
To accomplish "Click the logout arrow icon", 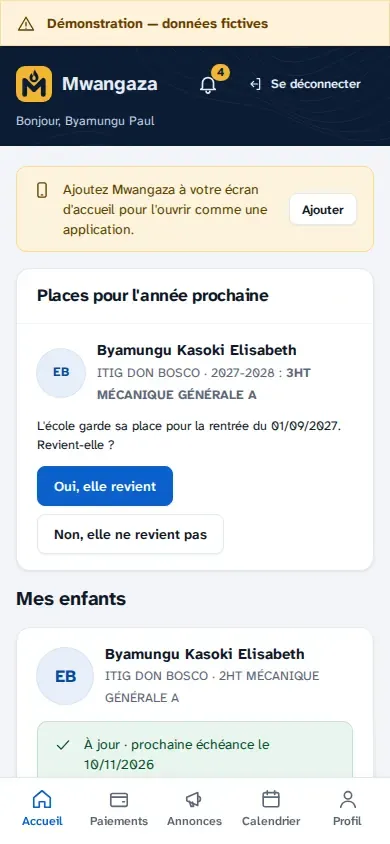I will (256, 84).
